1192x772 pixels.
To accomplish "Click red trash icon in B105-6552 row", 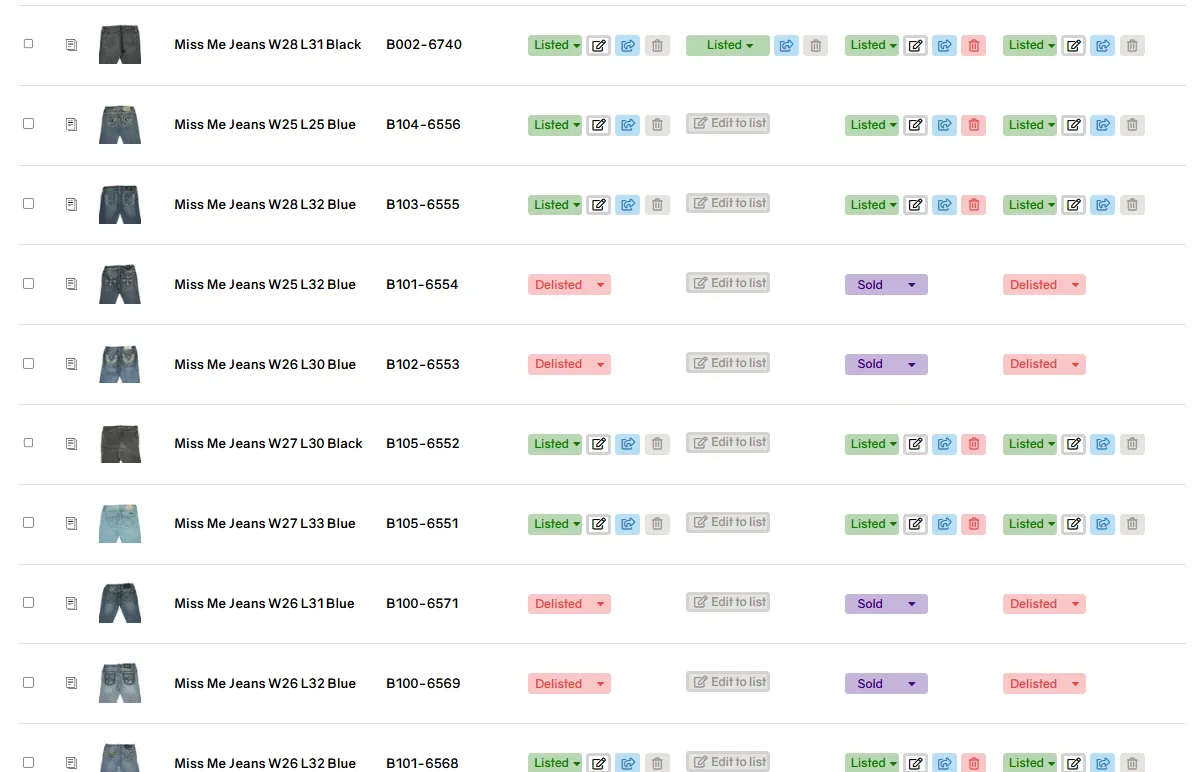I will pyautogui.click(x=974, y=444).
